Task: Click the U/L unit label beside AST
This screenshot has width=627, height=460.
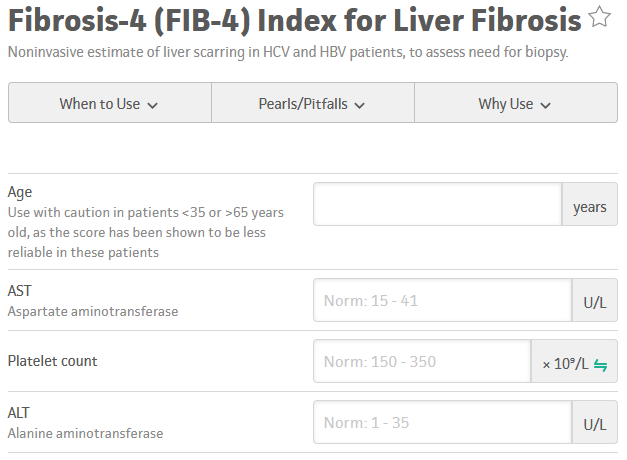Action: (x=594, y=301)
